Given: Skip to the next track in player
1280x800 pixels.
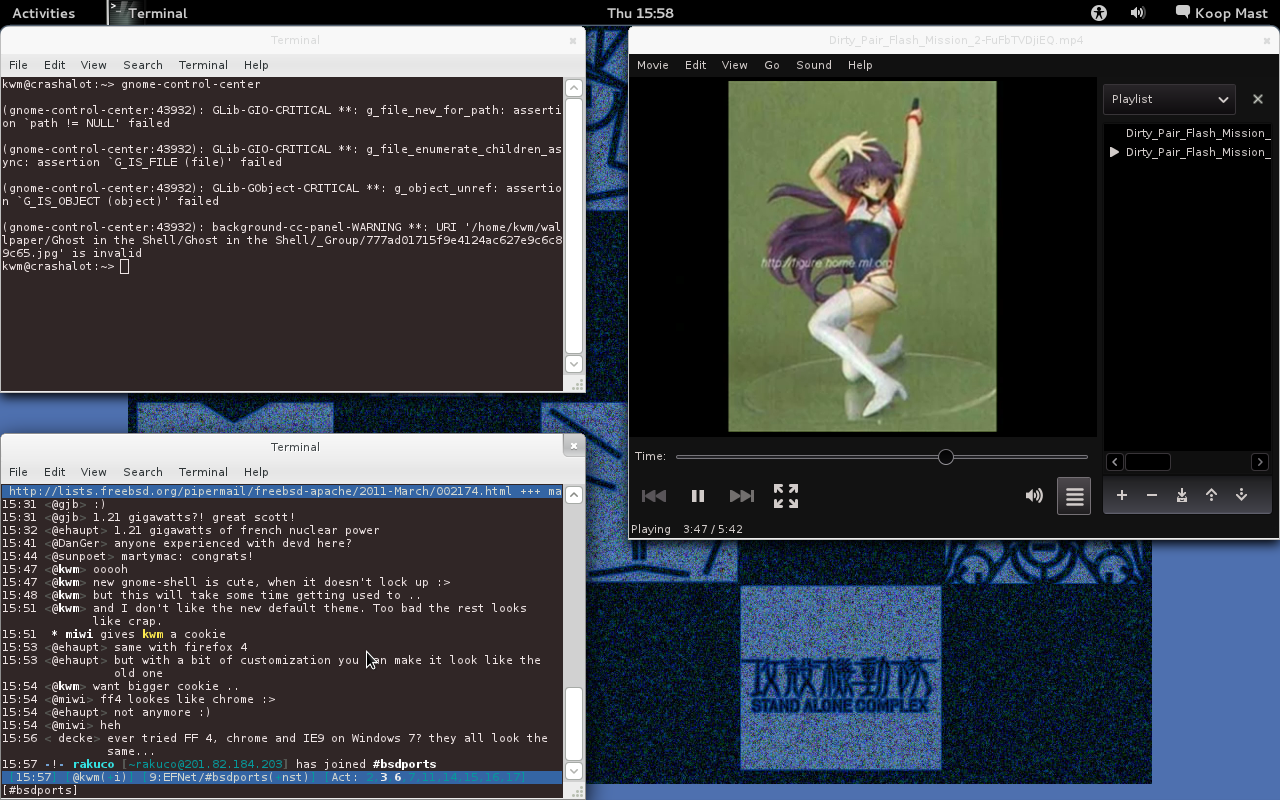Looking at the screenshot, I should tap(741, 496).
